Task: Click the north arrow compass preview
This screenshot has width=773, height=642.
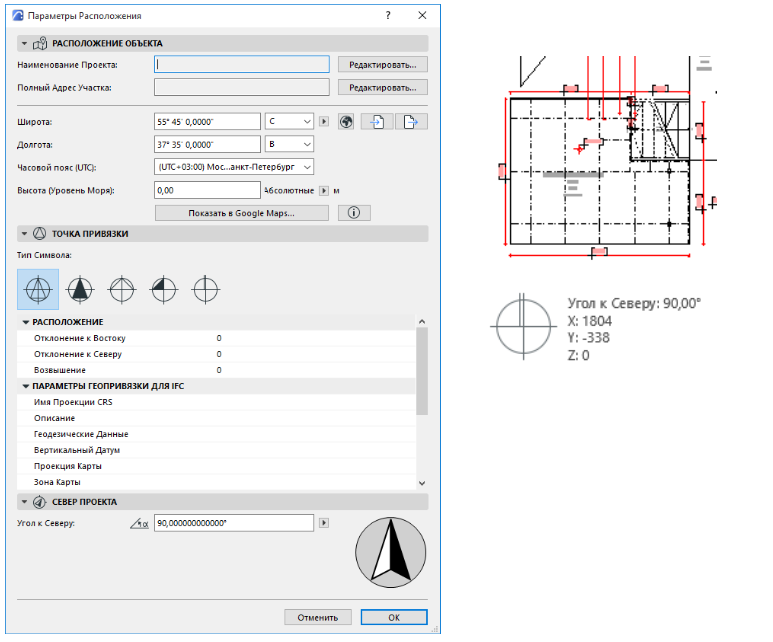Action: coord(390,551)
